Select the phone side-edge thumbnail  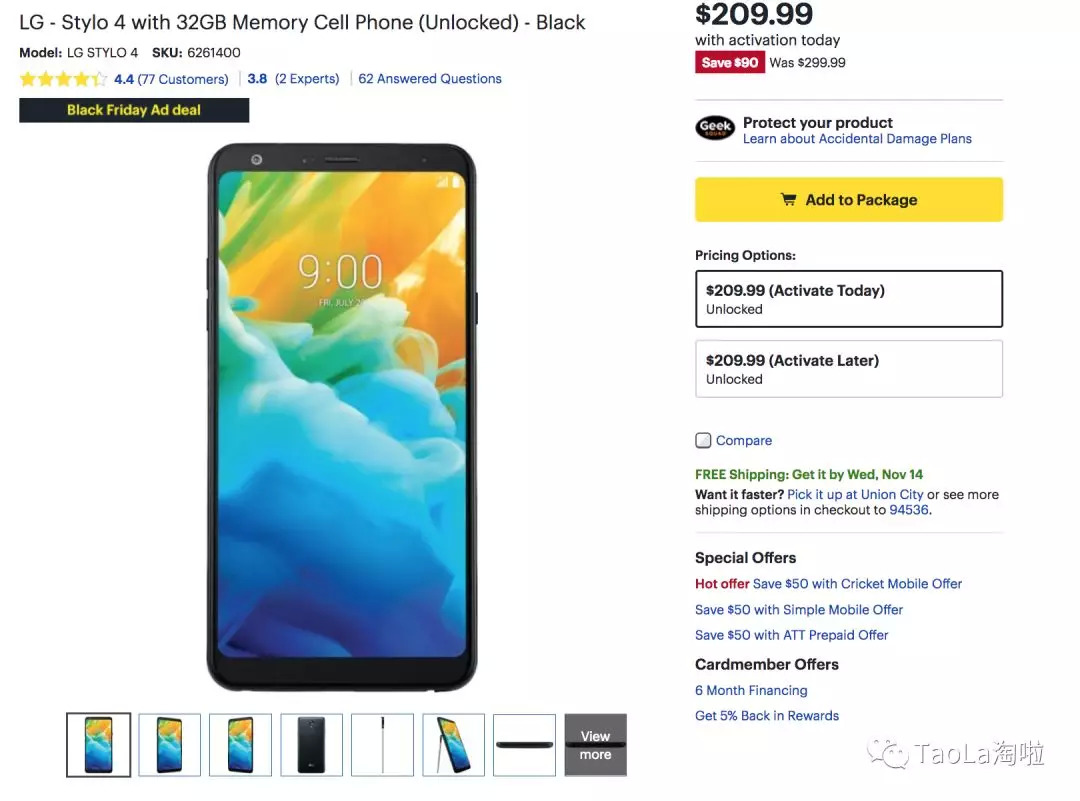(525, 745)
